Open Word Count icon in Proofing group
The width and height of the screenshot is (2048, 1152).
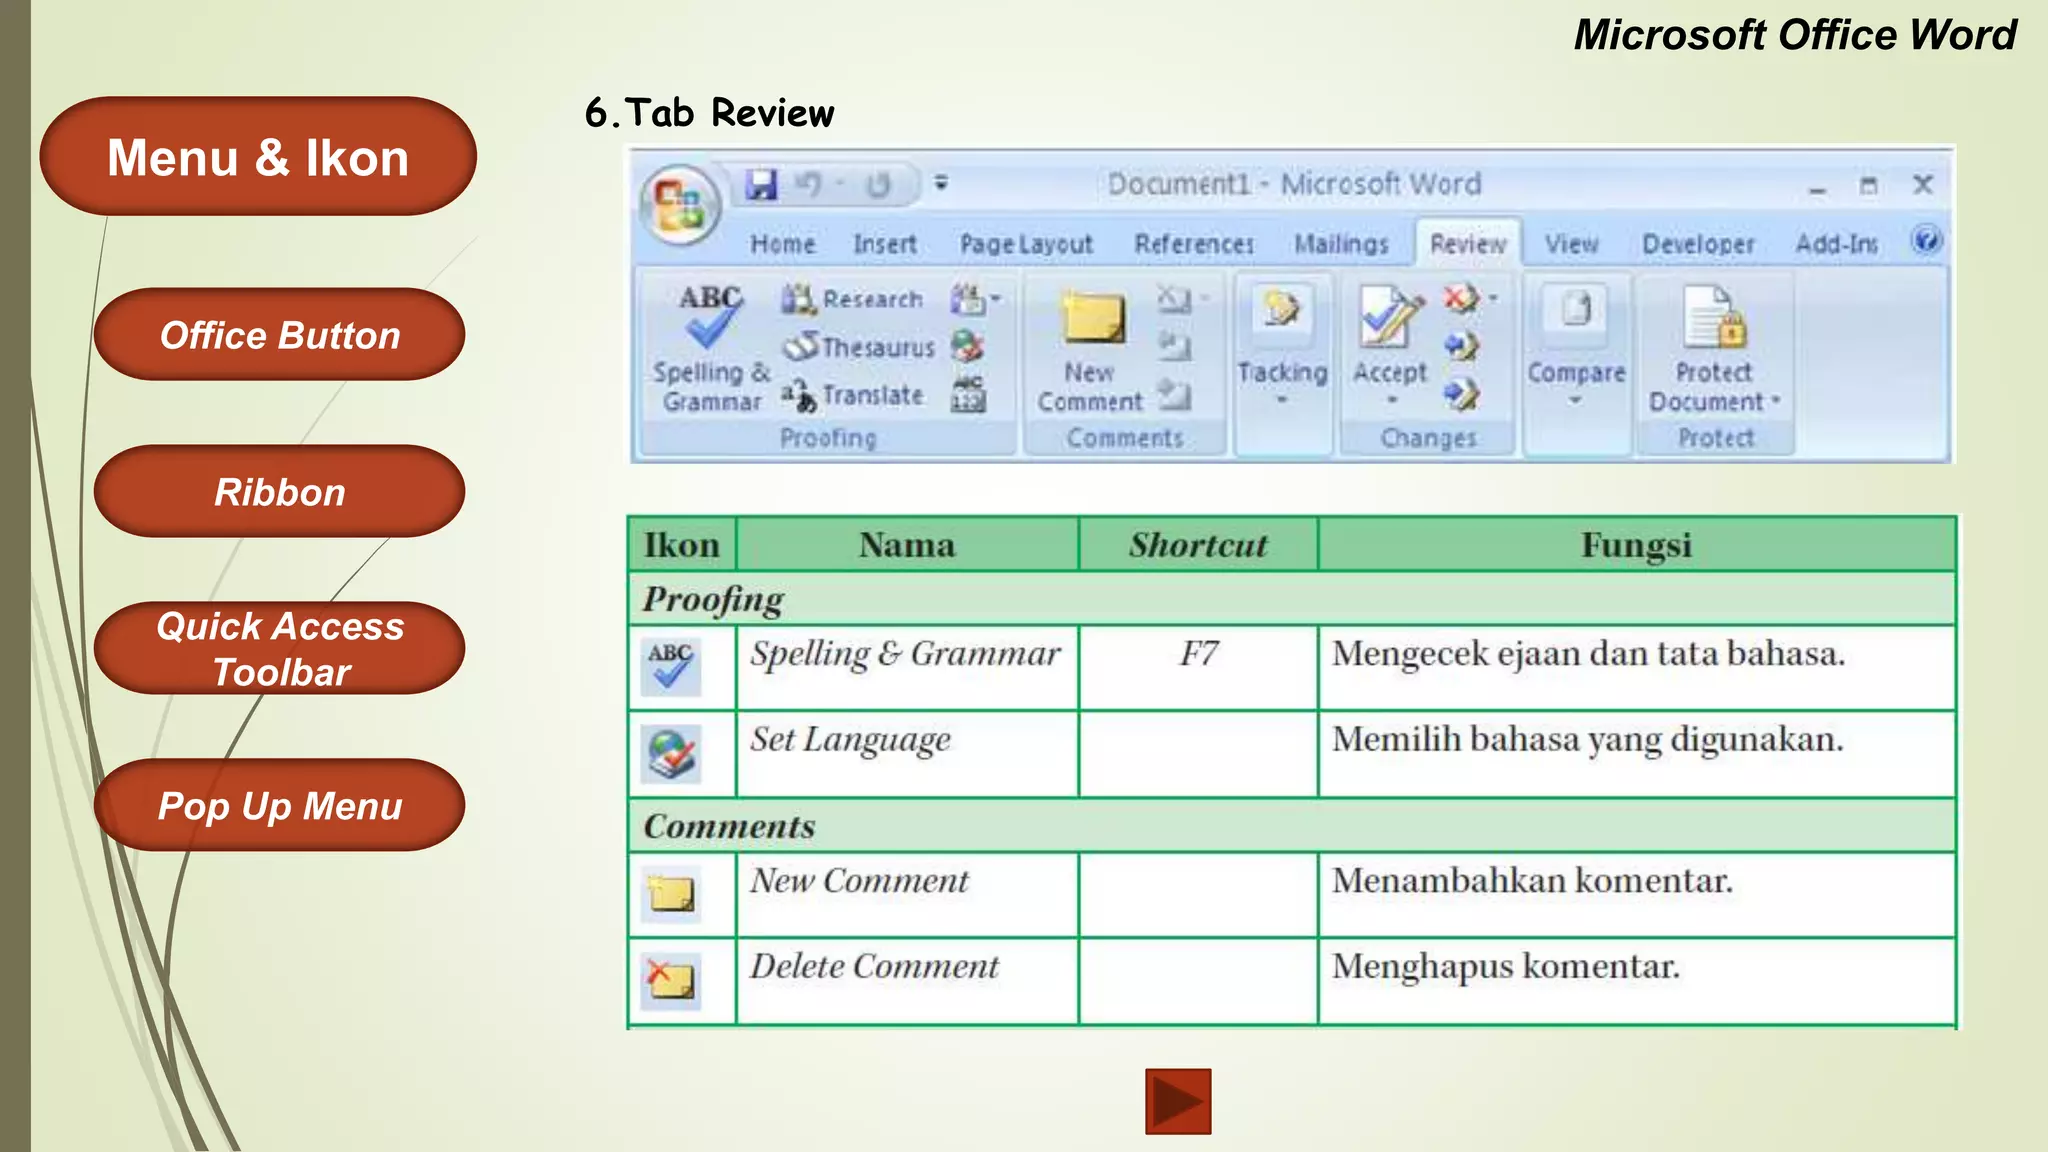click(x=968, y=395)
